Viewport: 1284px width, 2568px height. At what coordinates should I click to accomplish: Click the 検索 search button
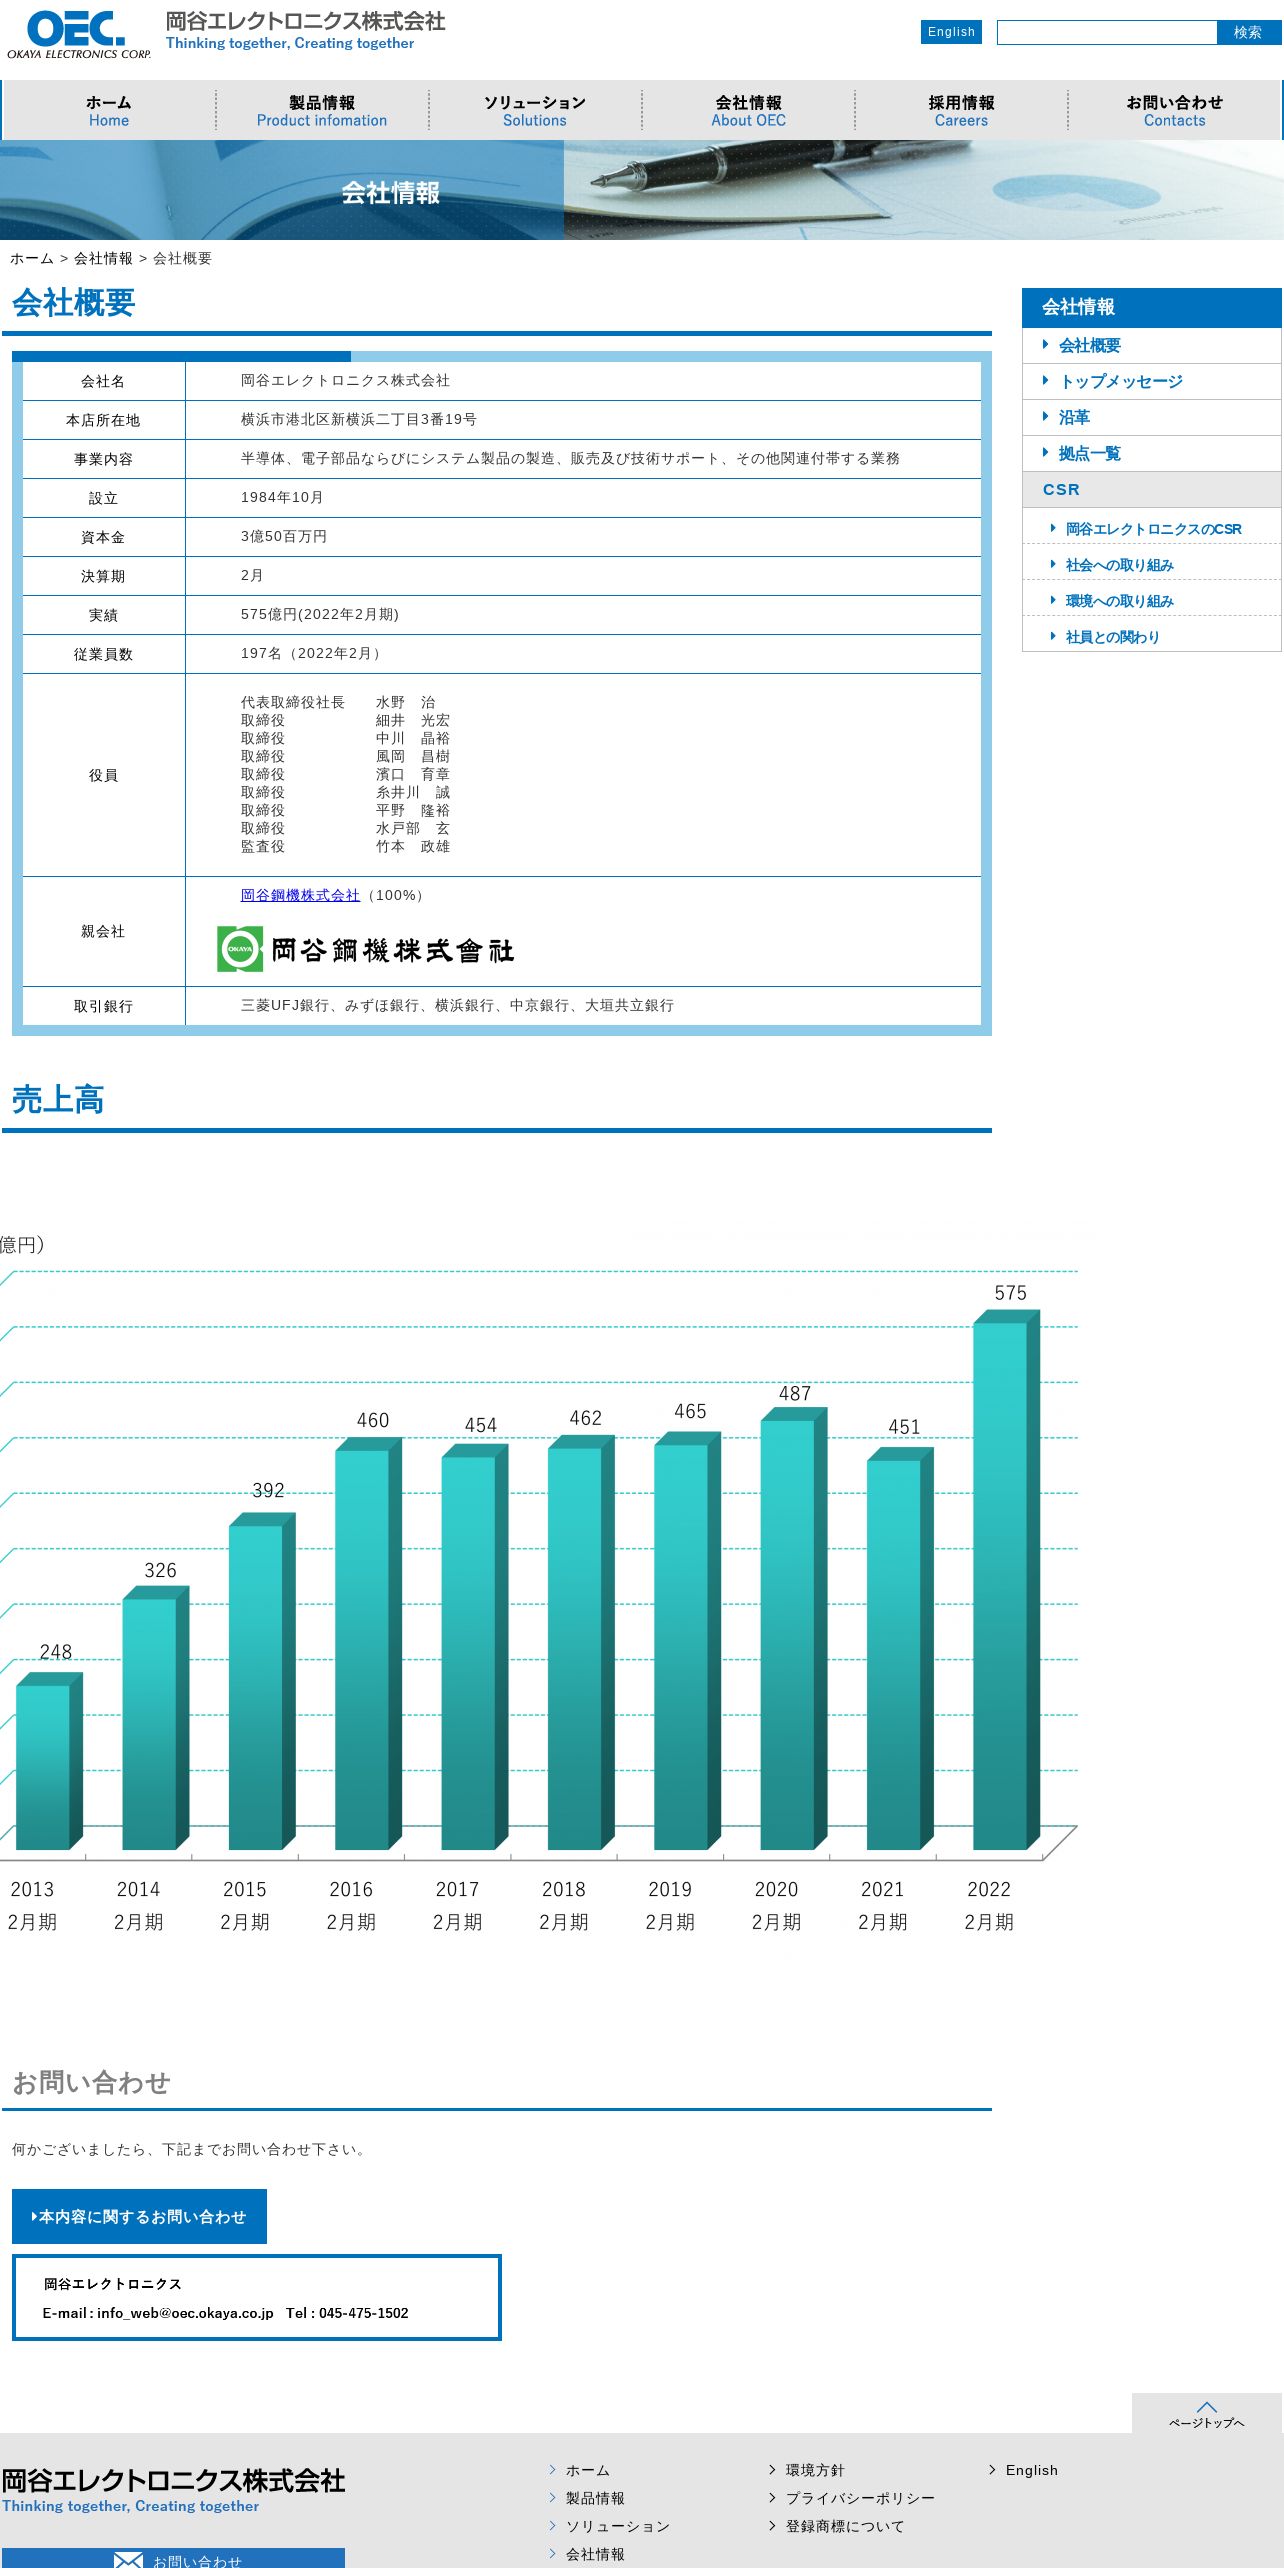(x=1248, y=33)
